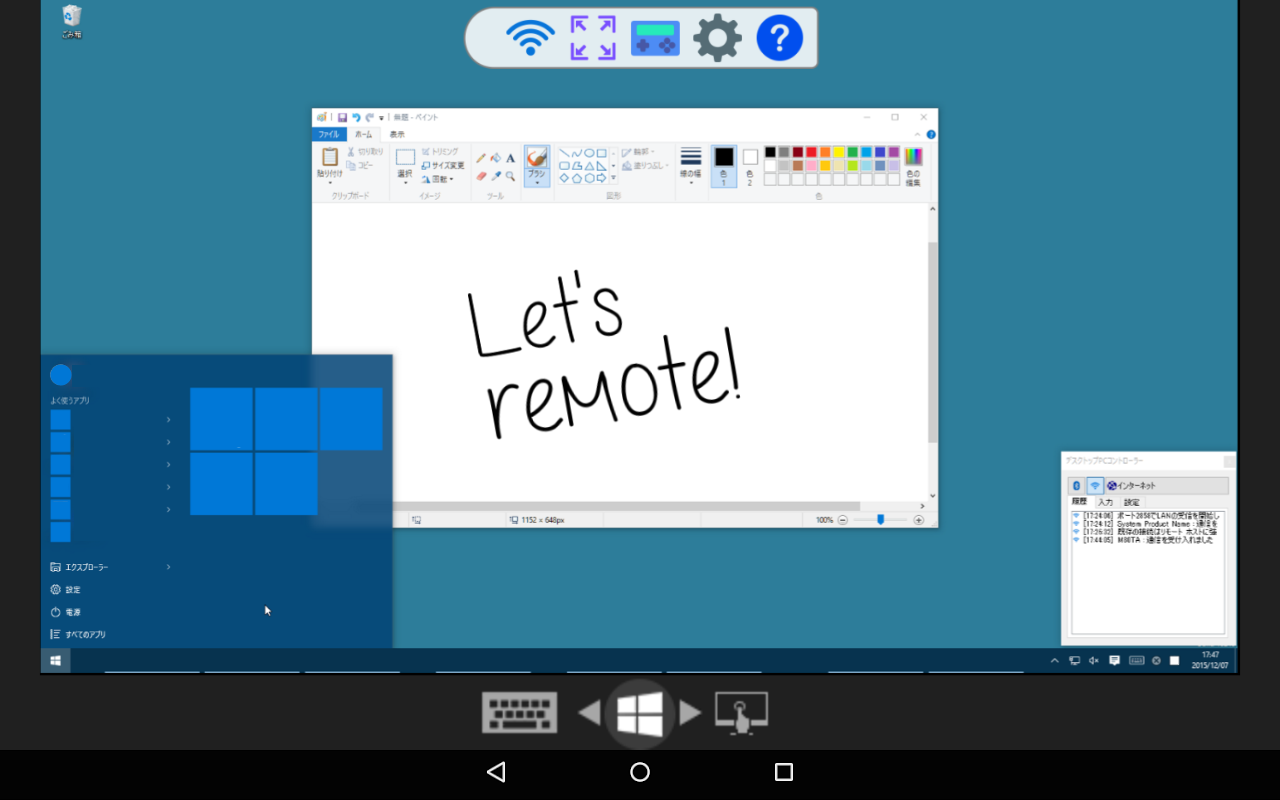Select the Eraser tool in Paint
This screenshot has height=800, width=1280.
[481, 176]
